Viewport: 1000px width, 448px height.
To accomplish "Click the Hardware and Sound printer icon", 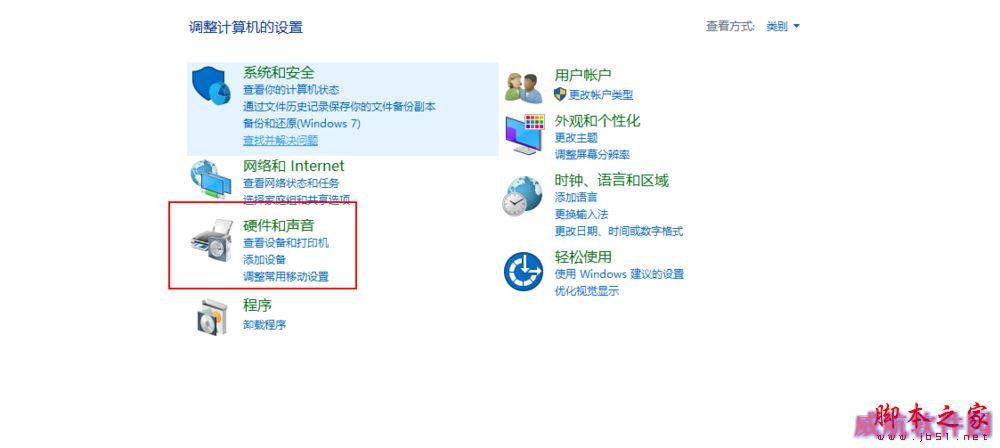I will [212, 240].
